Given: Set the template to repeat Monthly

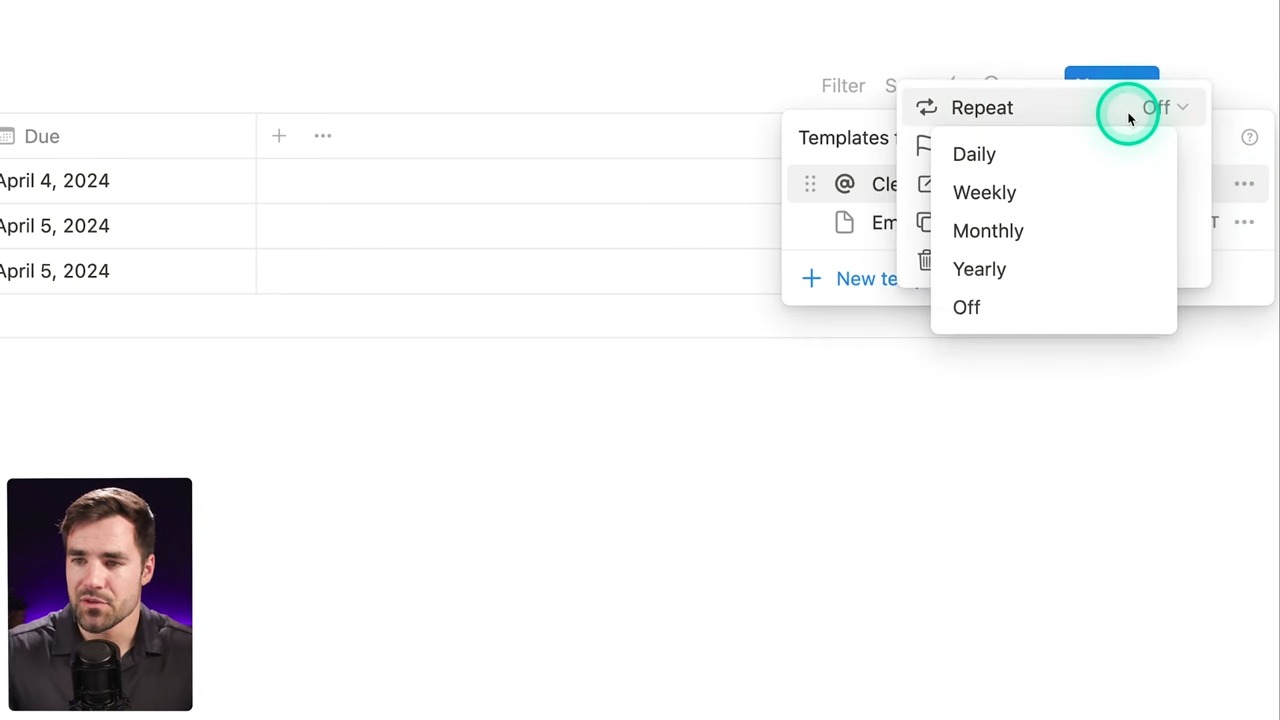Looking at the screenshot, I should coord(988,231).
